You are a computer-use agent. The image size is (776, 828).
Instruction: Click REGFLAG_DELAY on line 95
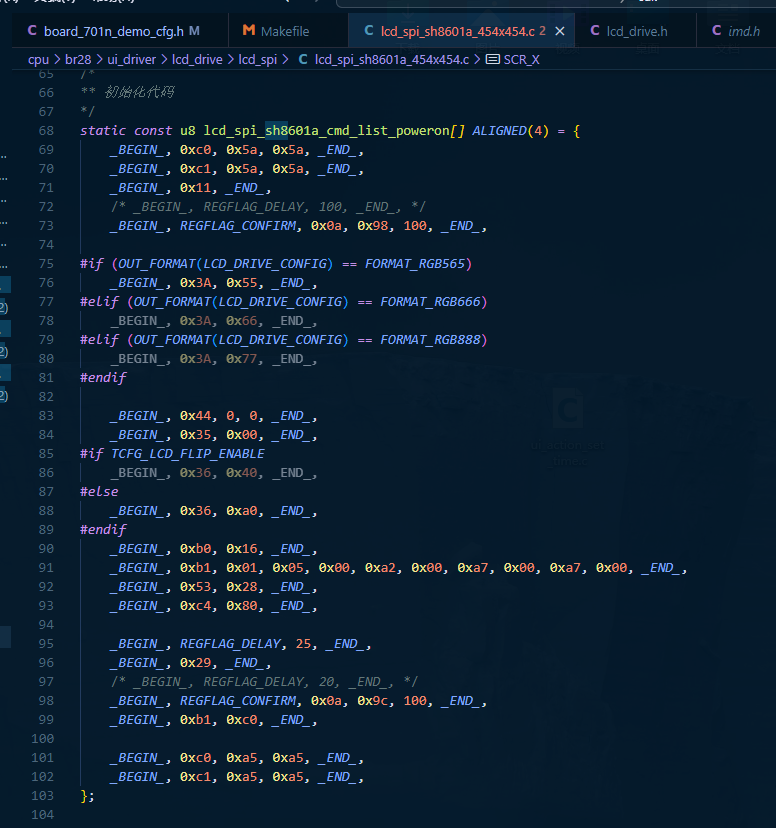230,644
